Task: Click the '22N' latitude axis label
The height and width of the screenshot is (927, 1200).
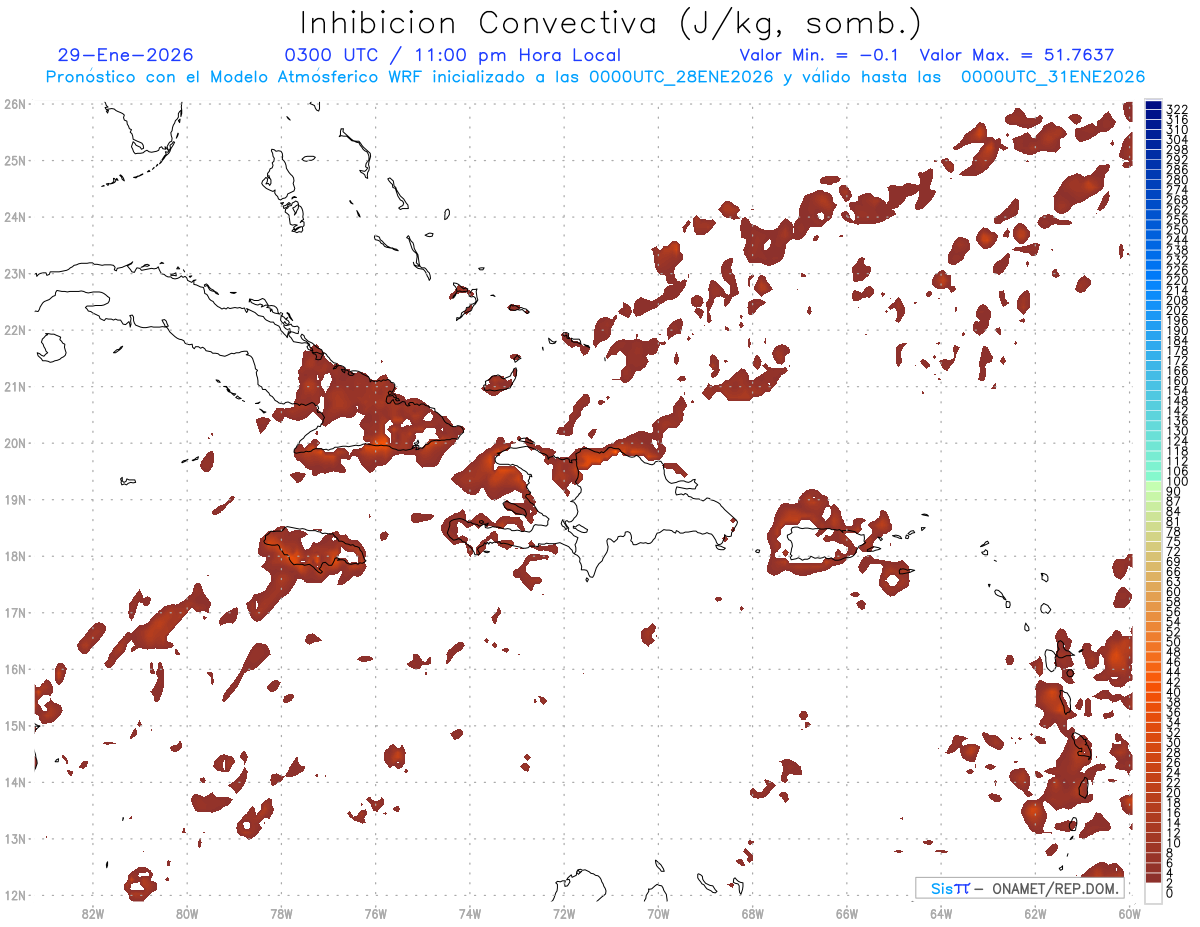Action: pos(15,329)
